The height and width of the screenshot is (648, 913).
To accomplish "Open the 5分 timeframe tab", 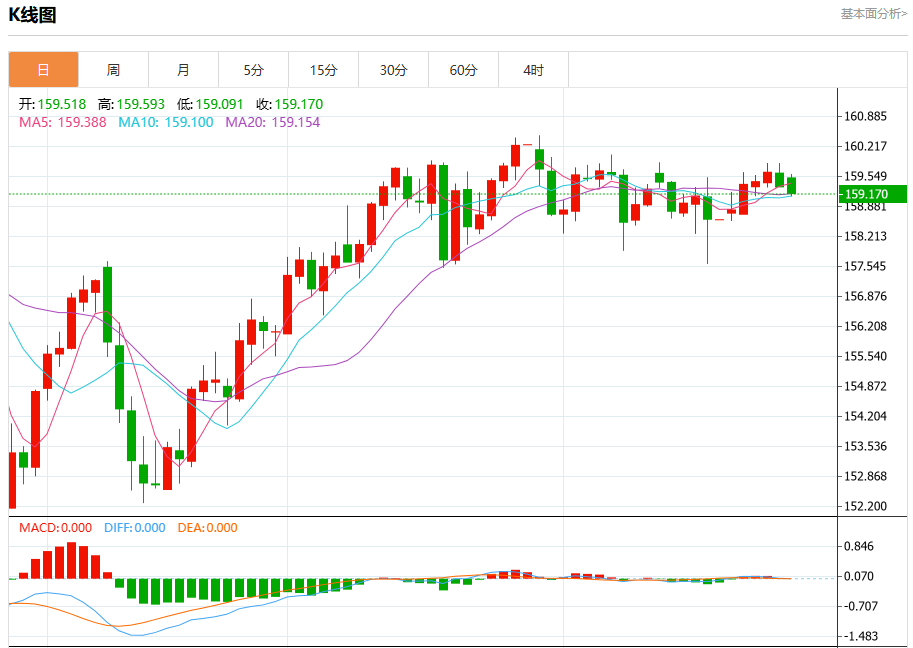I will tap(253, 70).
